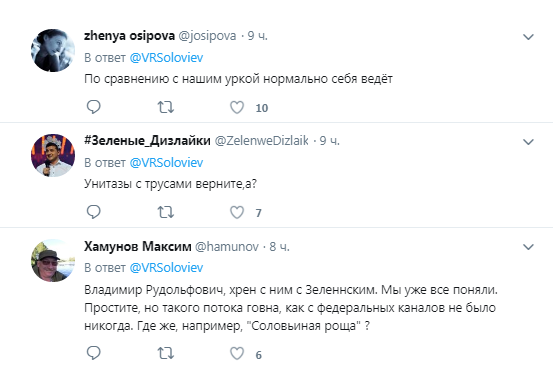Retweet zhenya osipova's reply
The width and height of the screenshot is (553, 367).
coord(165,107)
